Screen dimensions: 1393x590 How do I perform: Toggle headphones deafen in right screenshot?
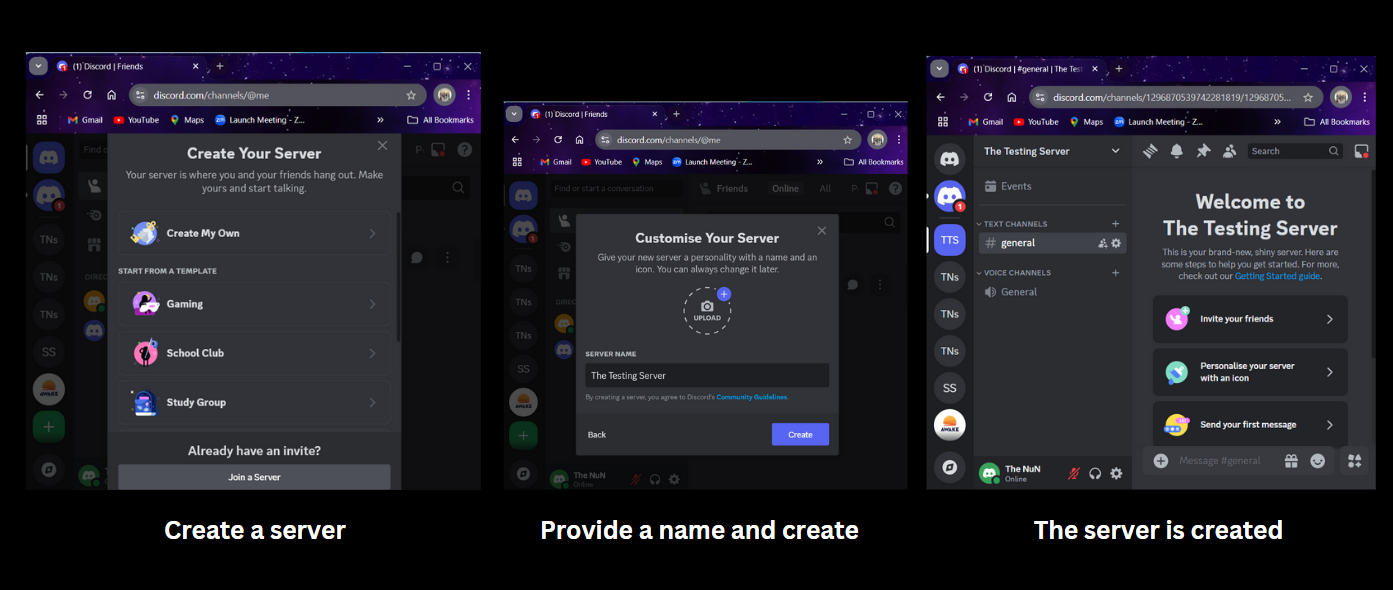pos(1095,473)
